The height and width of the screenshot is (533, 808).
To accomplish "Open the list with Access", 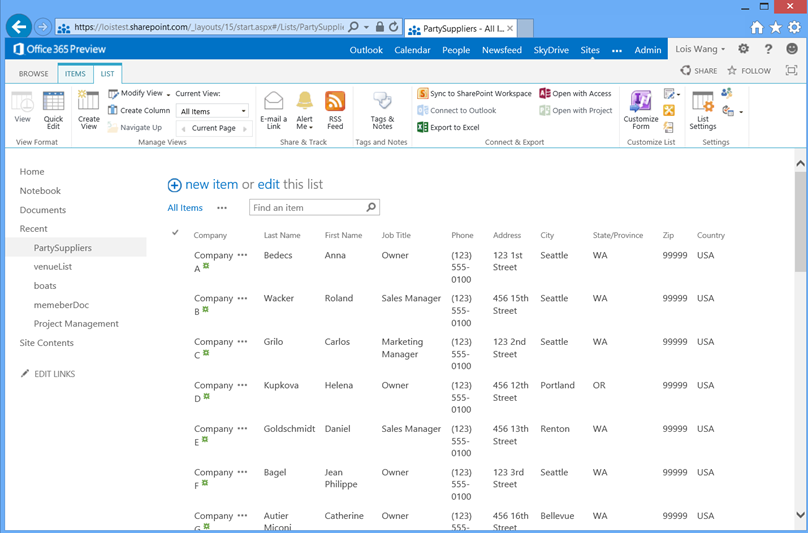I will pos(575,94).
